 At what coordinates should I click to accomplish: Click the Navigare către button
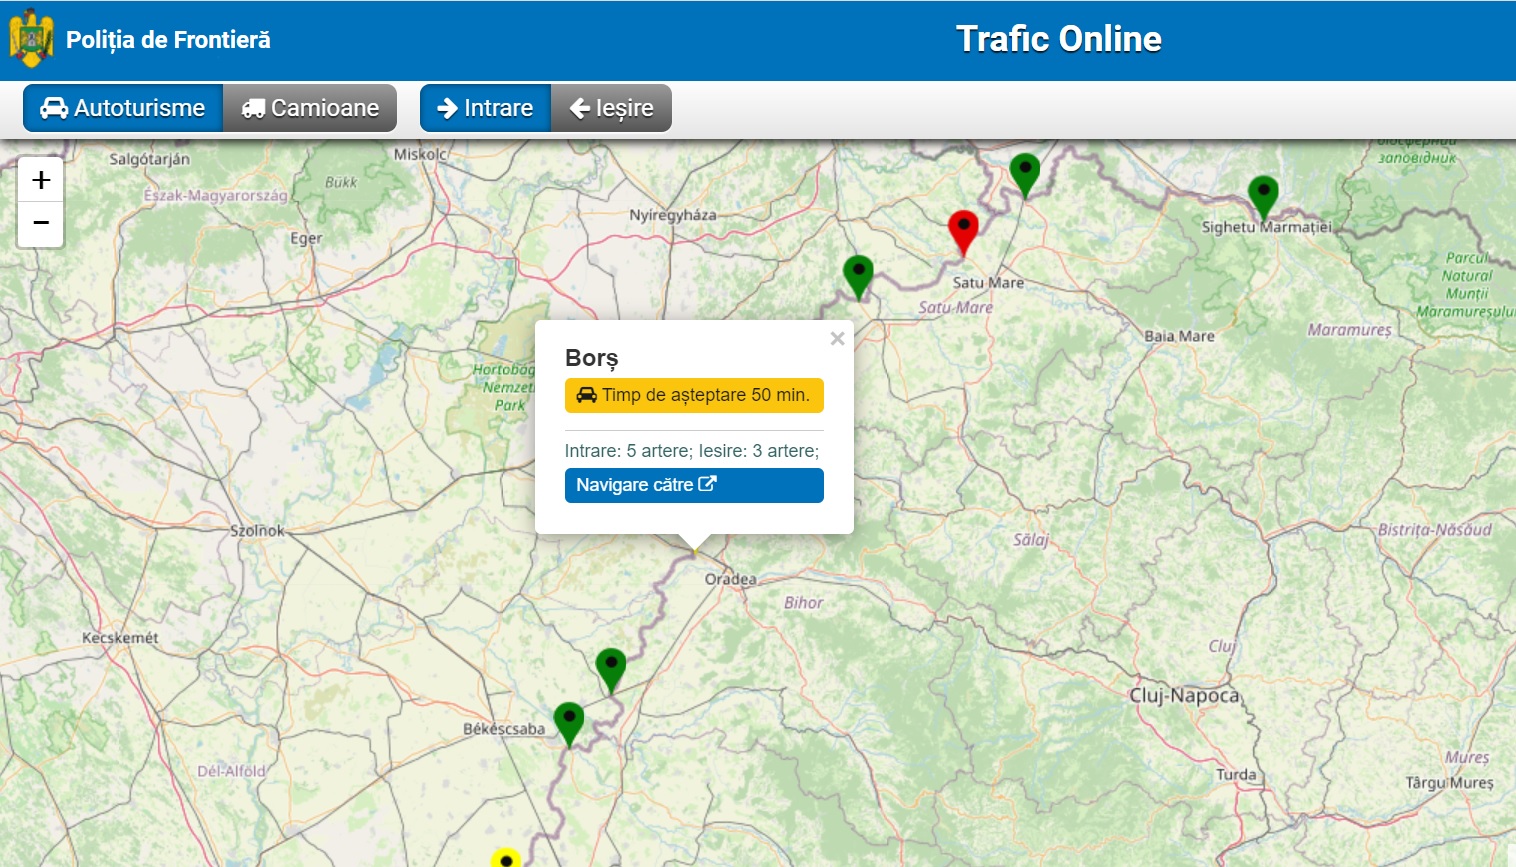[x=694, y=485]
